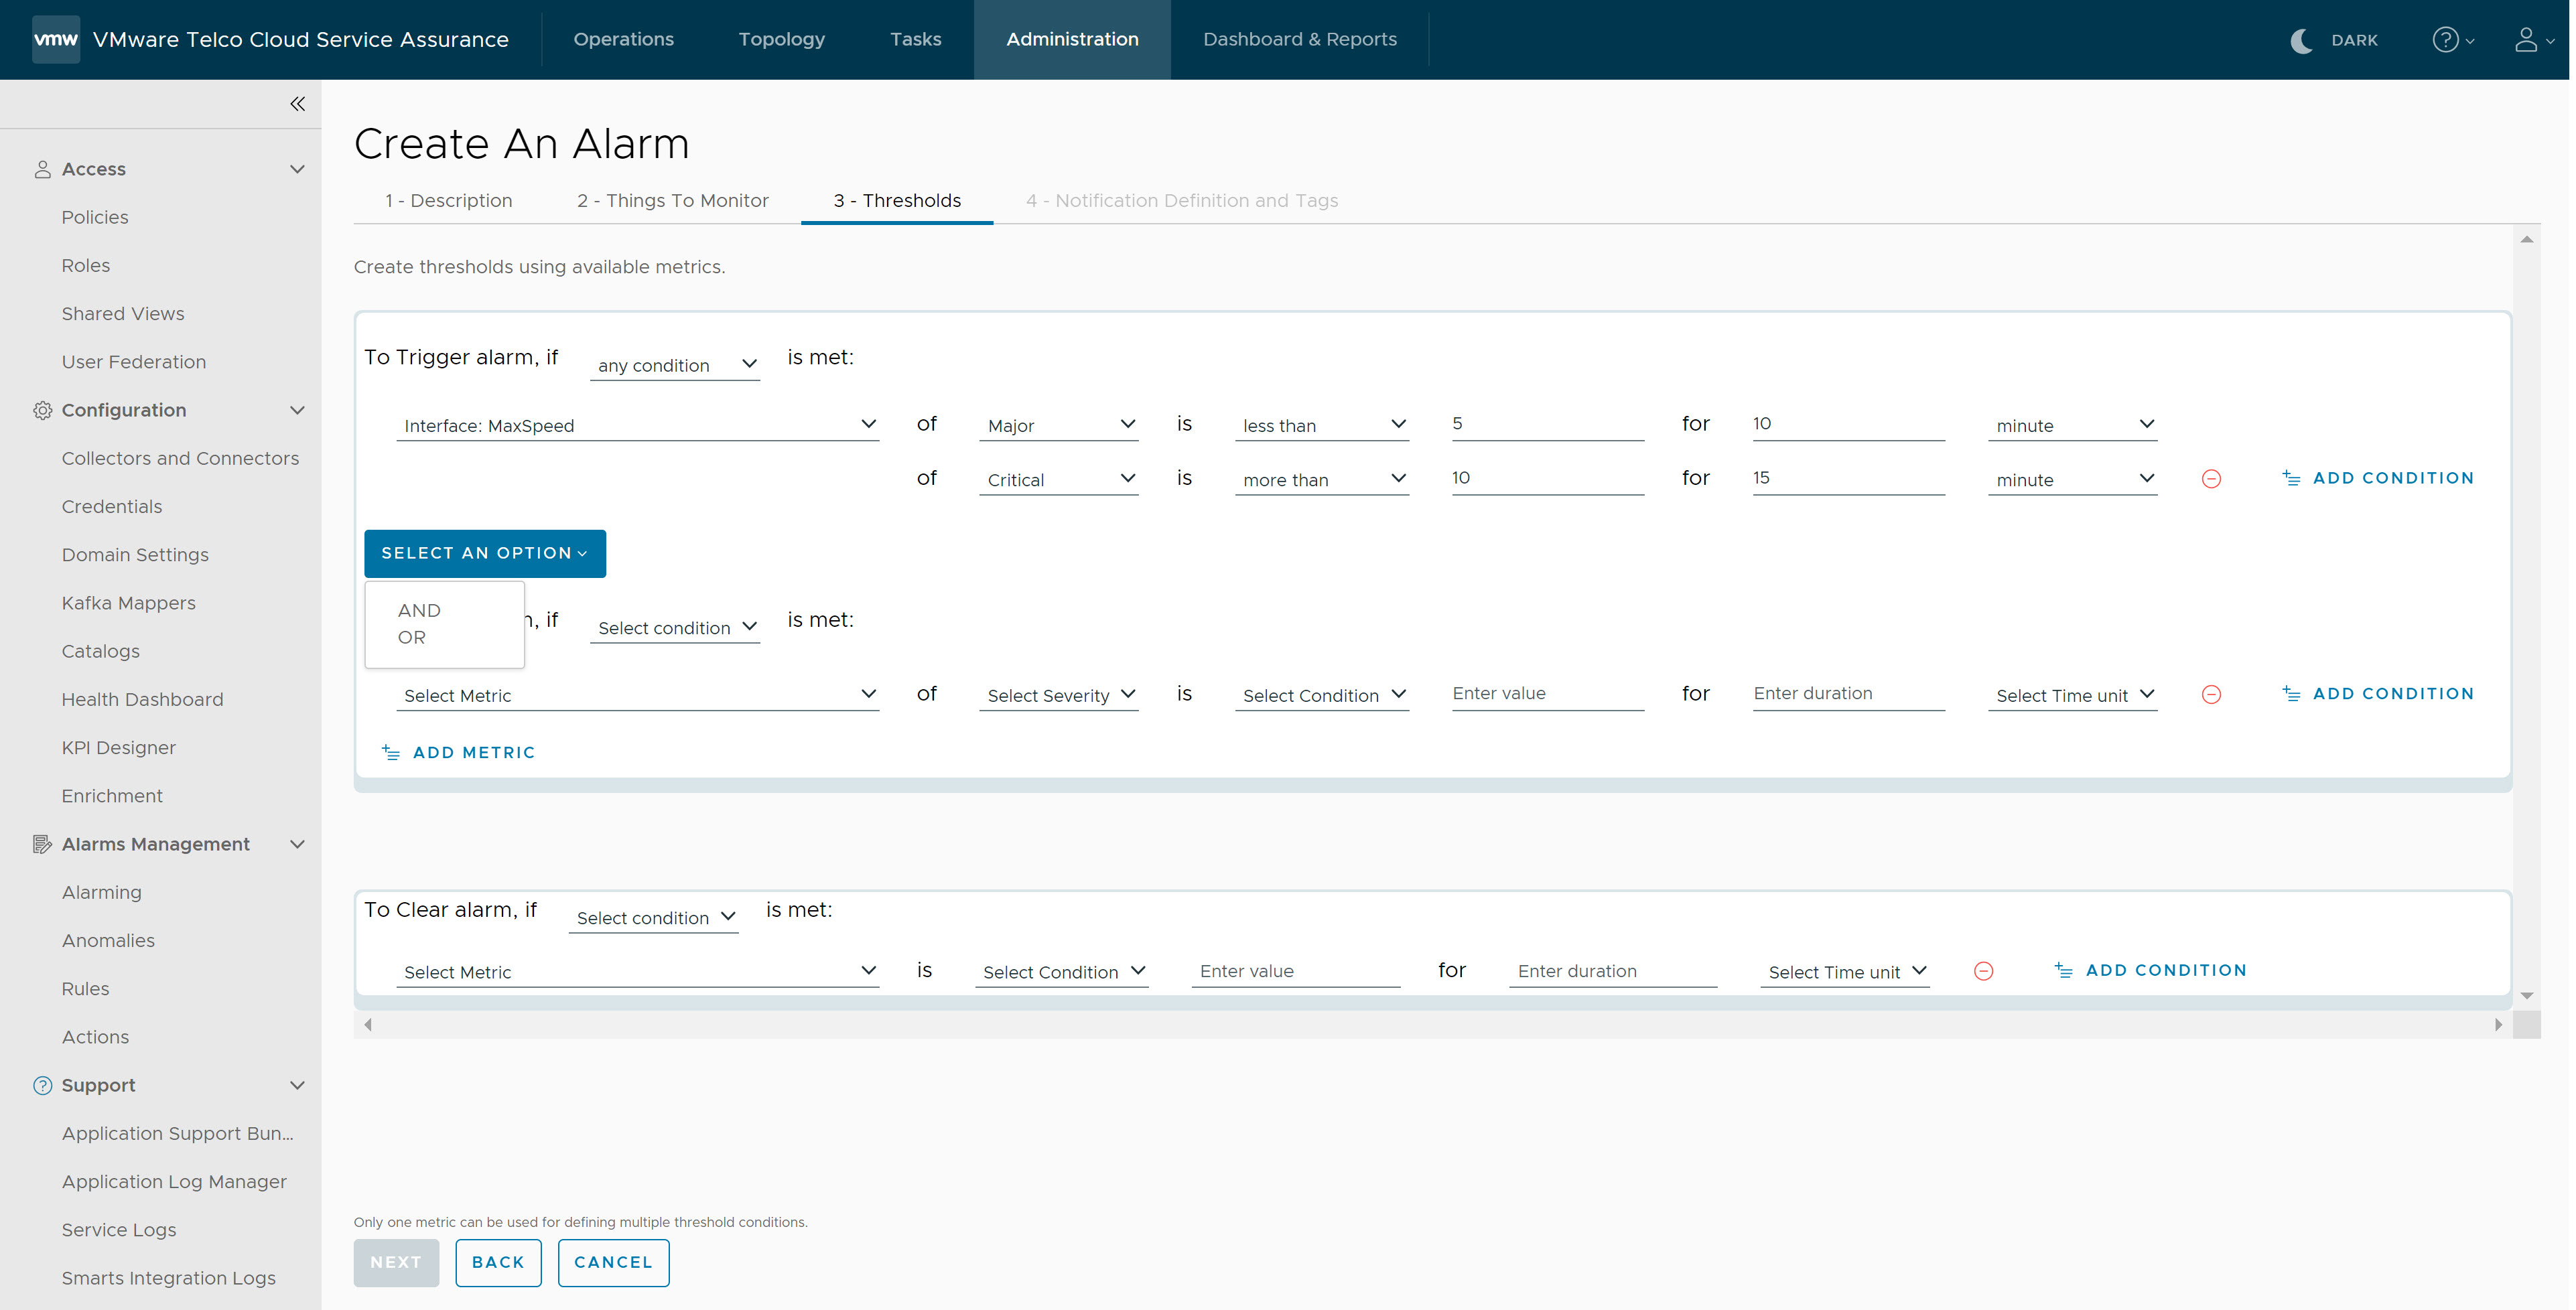
Task: Open the Tasks menu
Action: coord(916,39)
